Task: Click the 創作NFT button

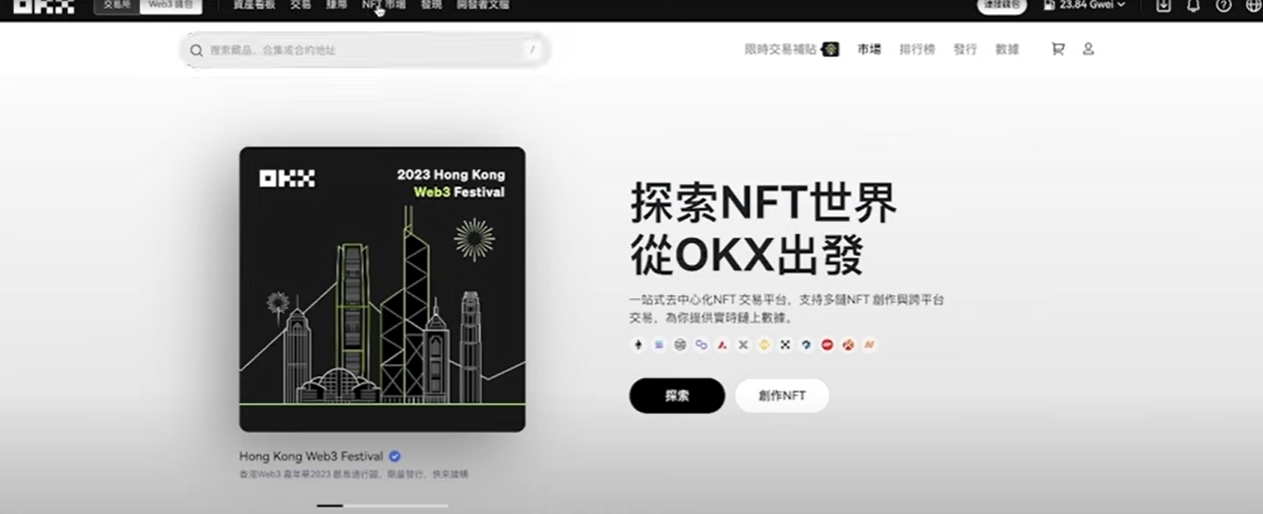Action: pyautogui.click(x=782, y=396)
